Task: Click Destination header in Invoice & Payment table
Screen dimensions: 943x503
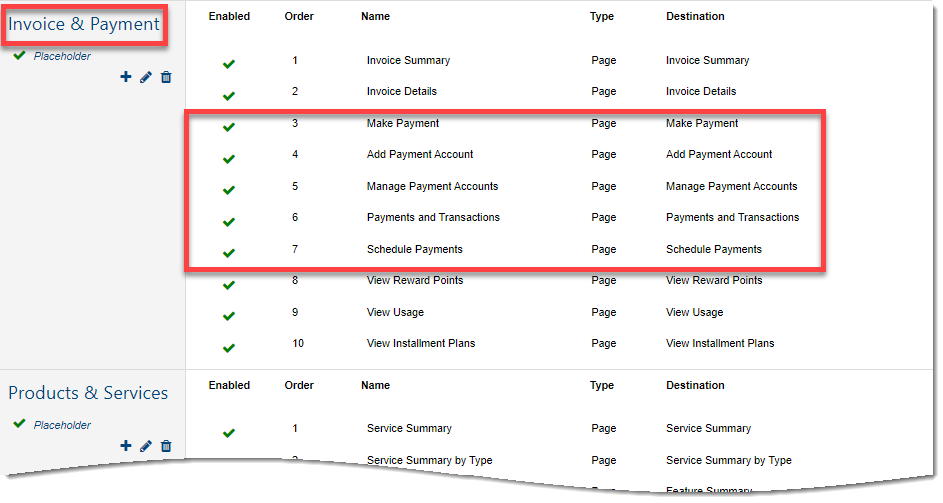Action: [695, 16]
